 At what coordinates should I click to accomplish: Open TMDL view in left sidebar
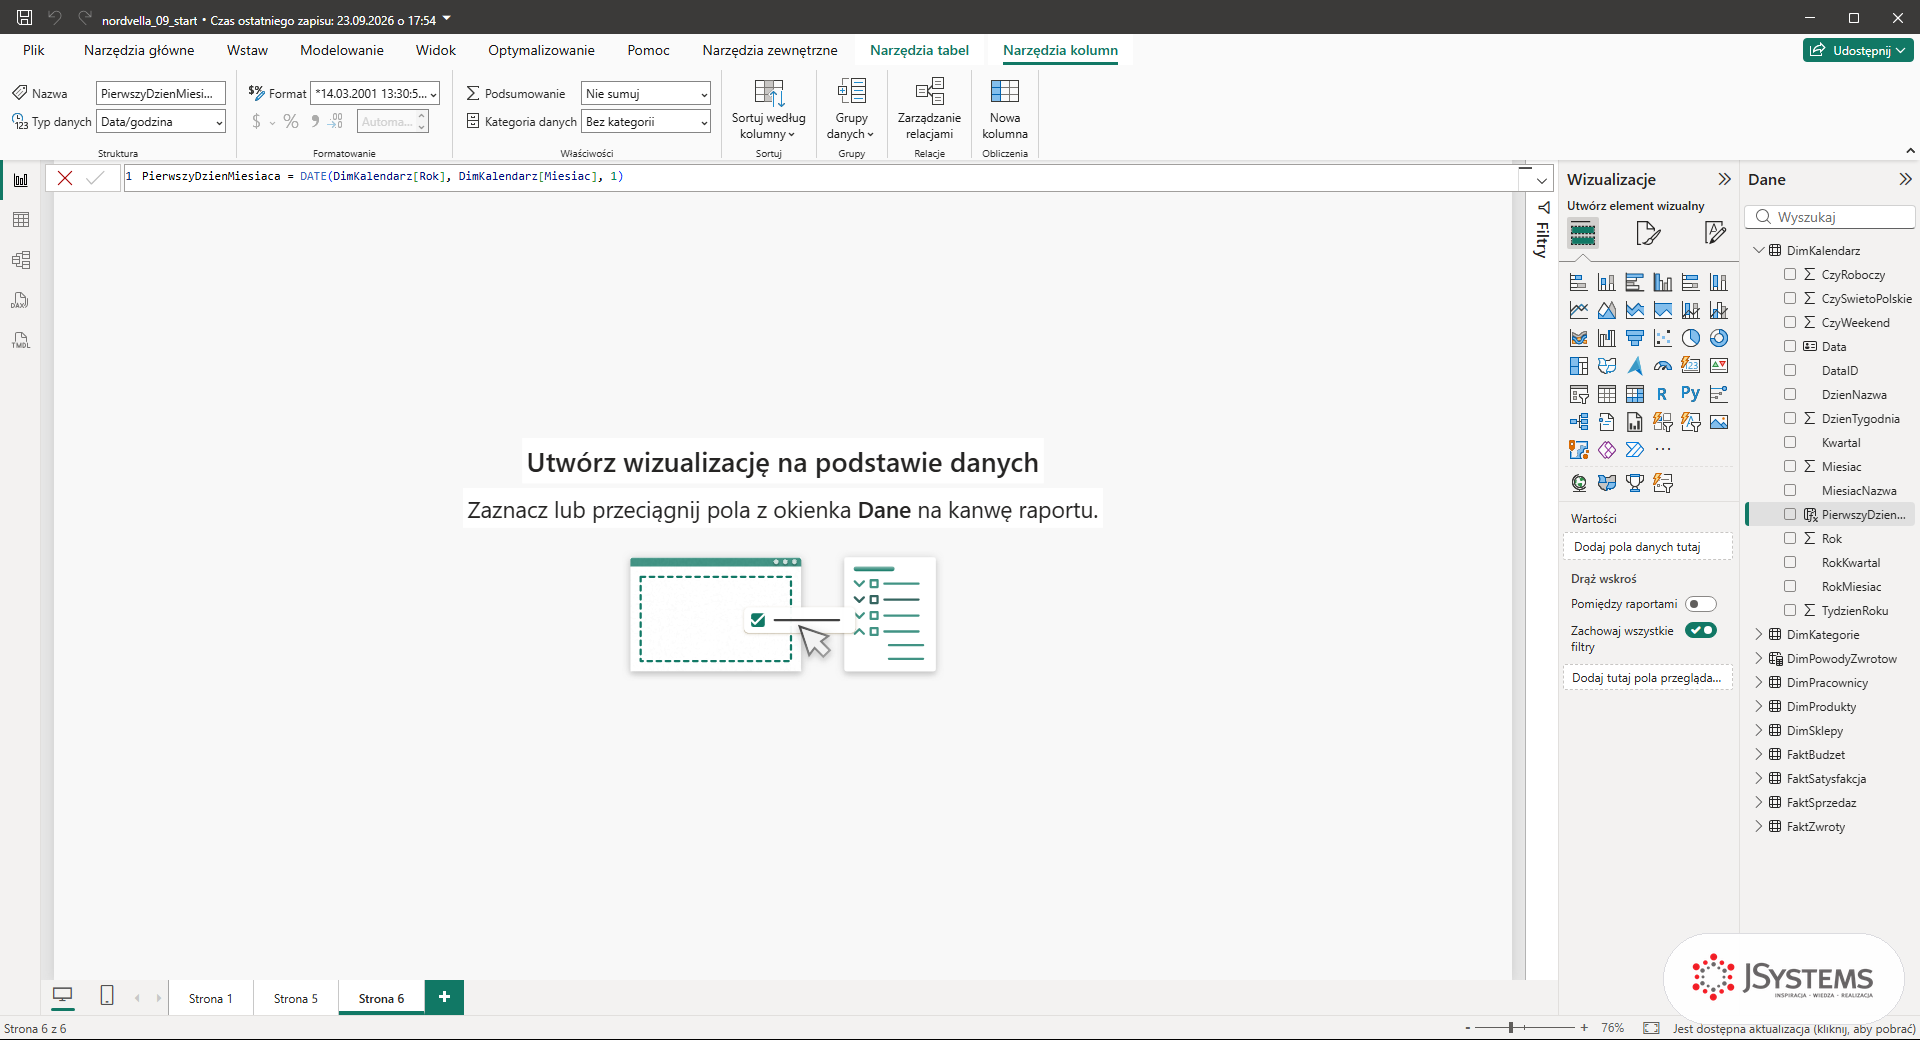pos(21,340)
